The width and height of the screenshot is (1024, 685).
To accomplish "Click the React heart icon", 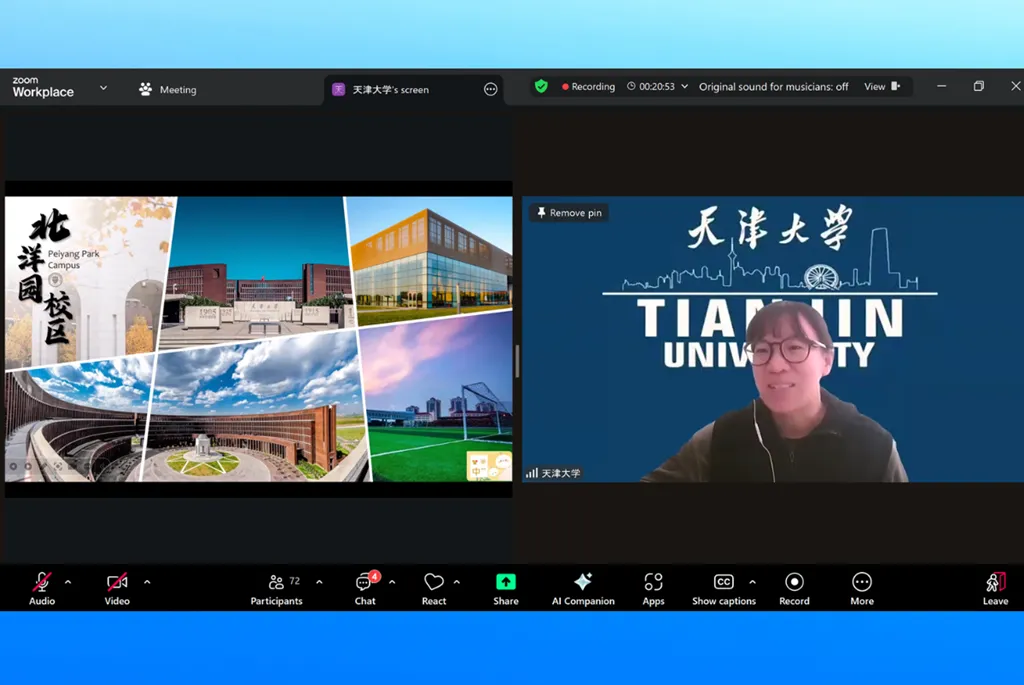I will tap(433, 588).
